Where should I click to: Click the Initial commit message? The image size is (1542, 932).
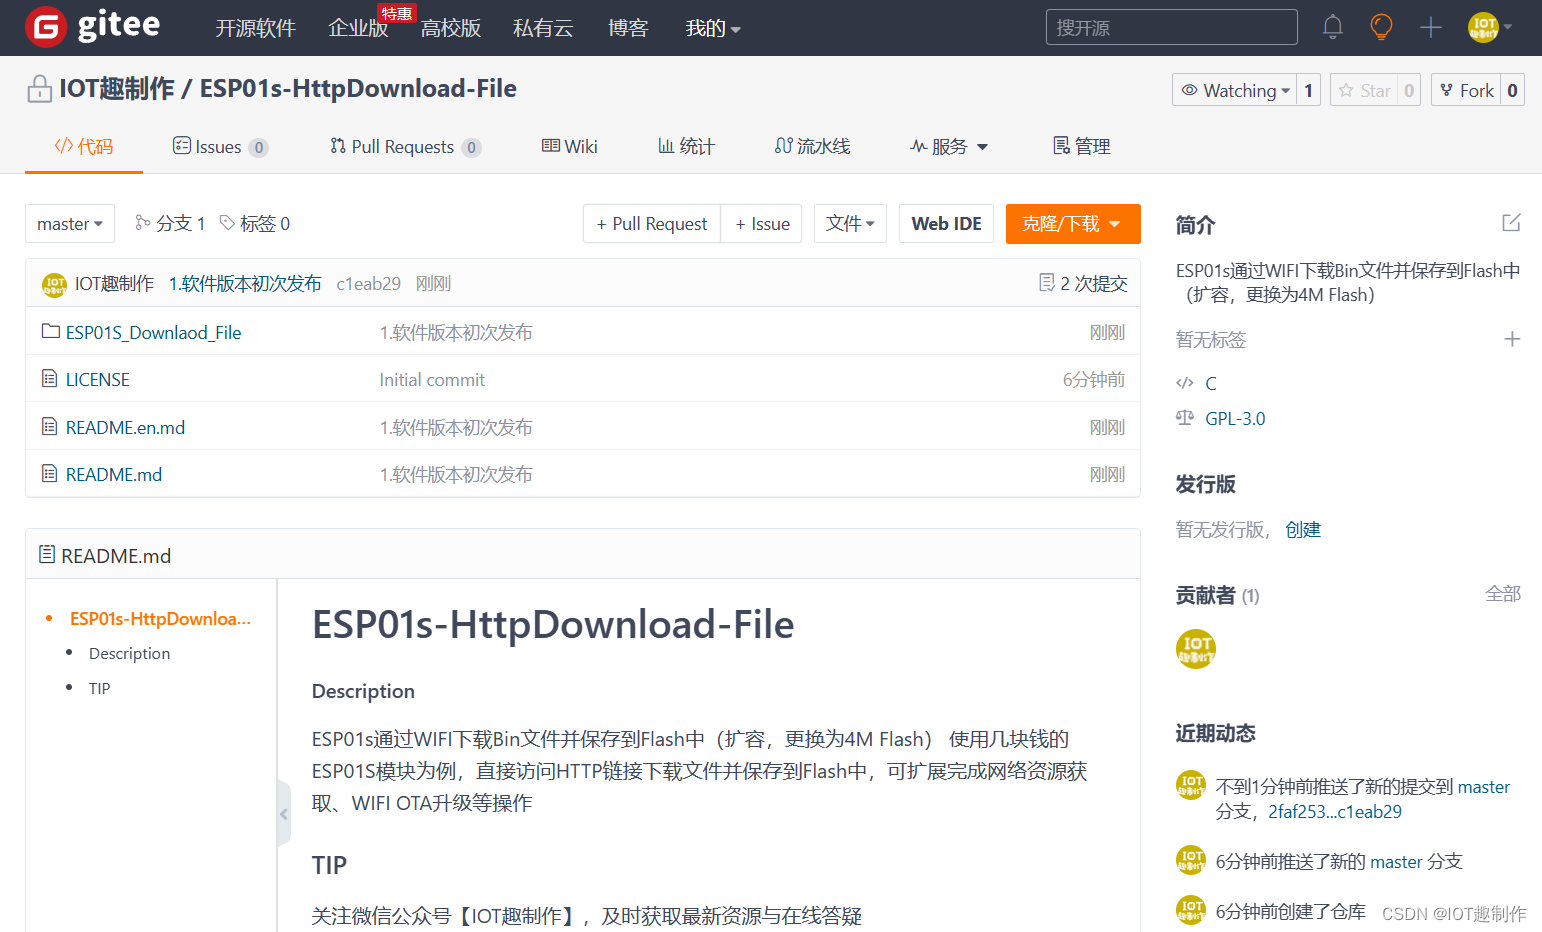[x=432, y=380]
